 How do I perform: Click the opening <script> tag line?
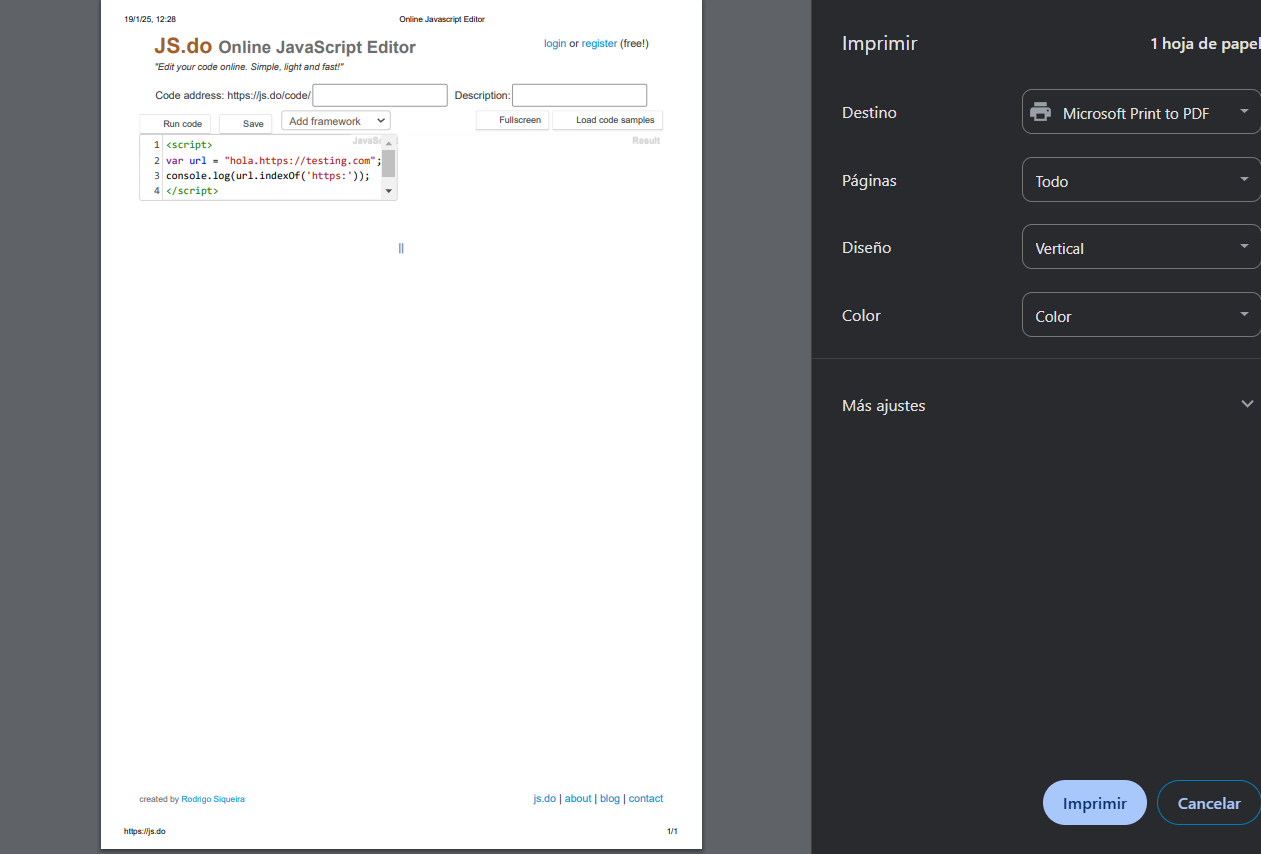[189, 145]
